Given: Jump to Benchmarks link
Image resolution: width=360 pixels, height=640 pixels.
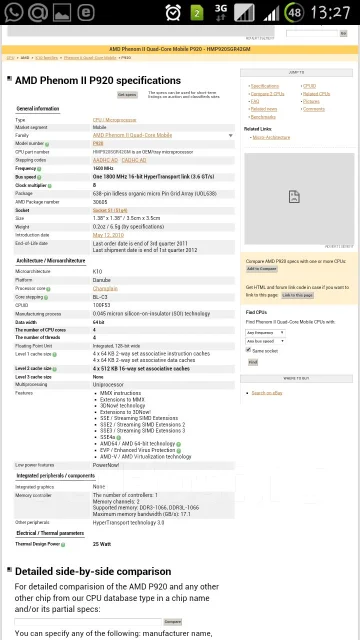Looking at the screenshot, I should point(263,117).
